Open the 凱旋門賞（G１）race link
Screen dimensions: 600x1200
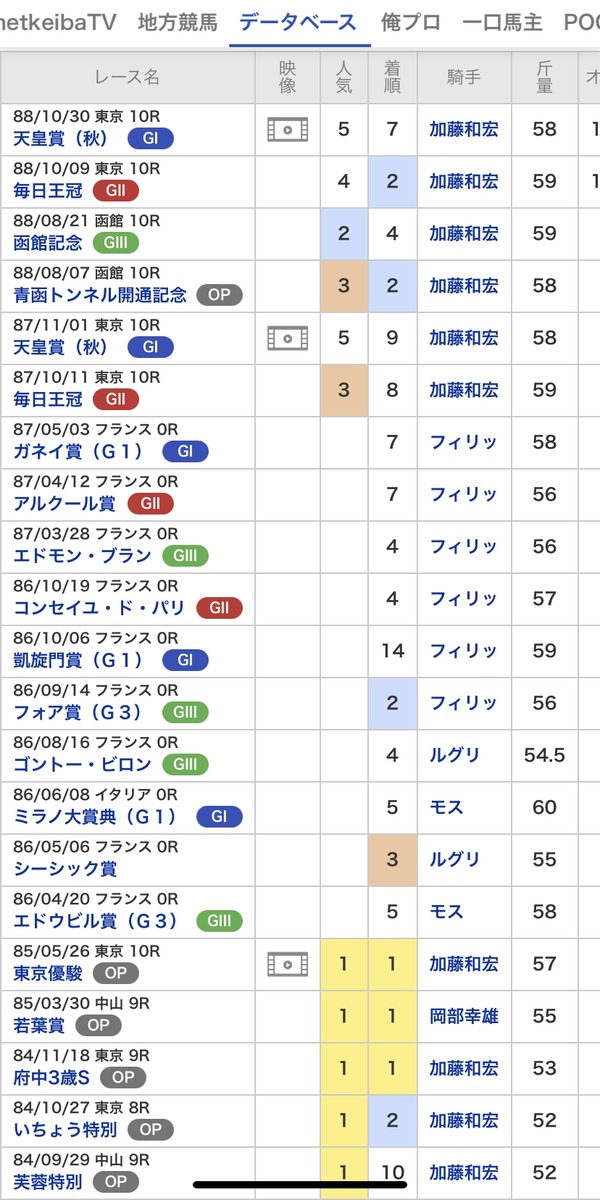[x=82, y=660]
